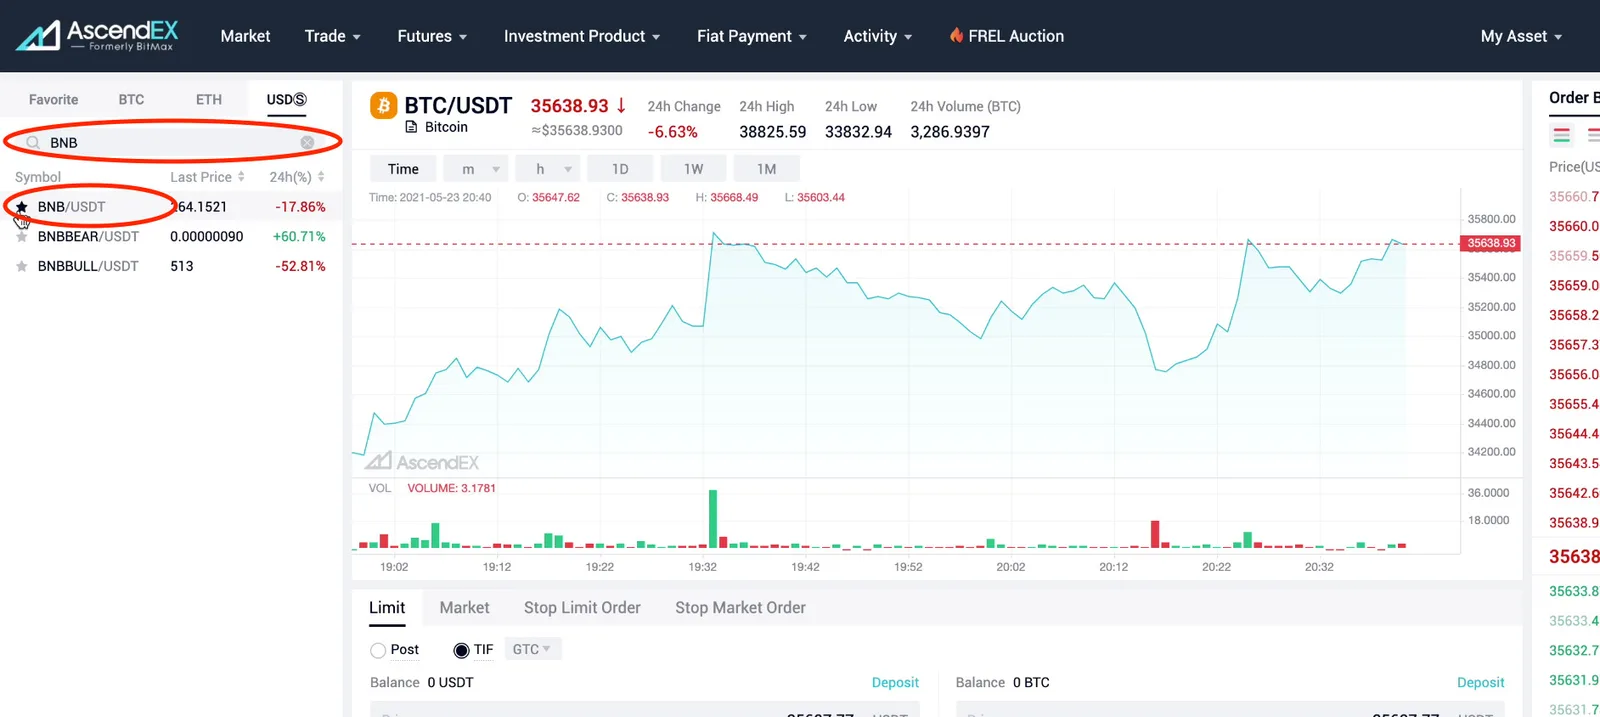Viewport: 1600px width, 717px height.
Task: Click the Symbol column header
Action: [x=38, y=177]
